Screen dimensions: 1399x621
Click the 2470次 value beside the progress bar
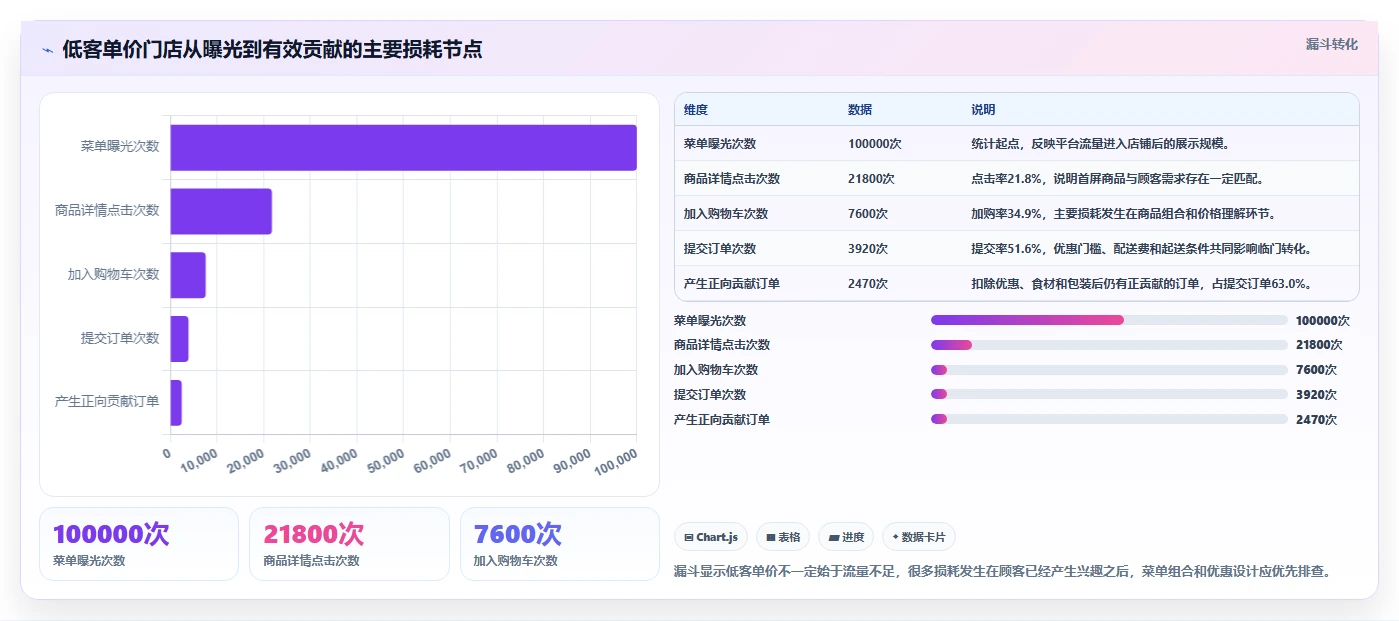(1316, 420)
